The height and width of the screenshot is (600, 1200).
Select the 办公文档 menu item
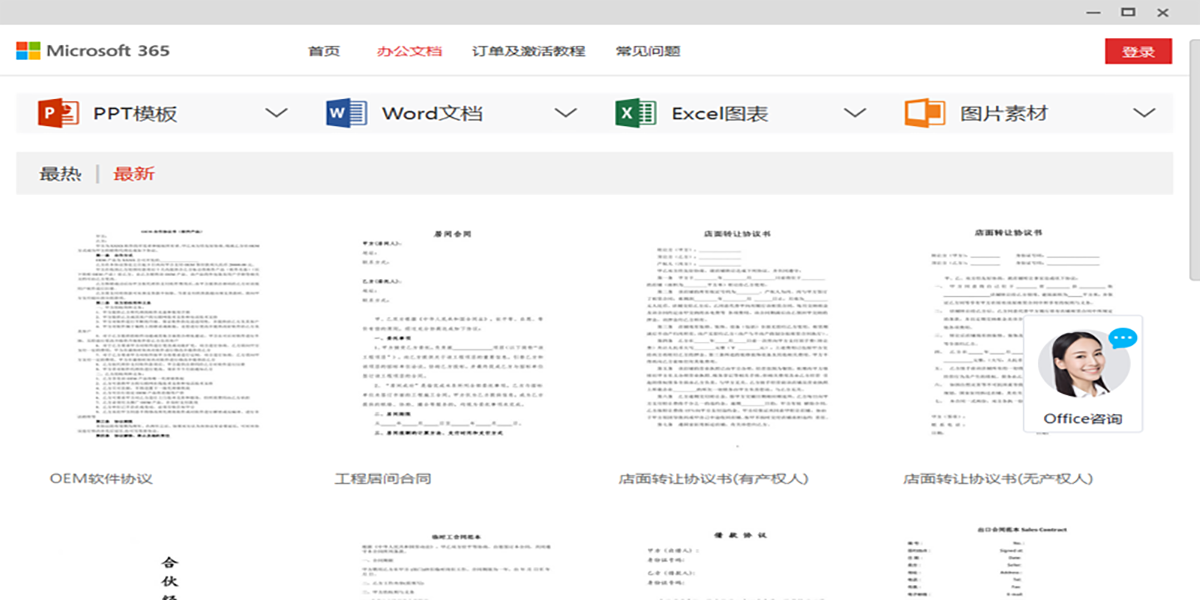click(x=409, y=51)
